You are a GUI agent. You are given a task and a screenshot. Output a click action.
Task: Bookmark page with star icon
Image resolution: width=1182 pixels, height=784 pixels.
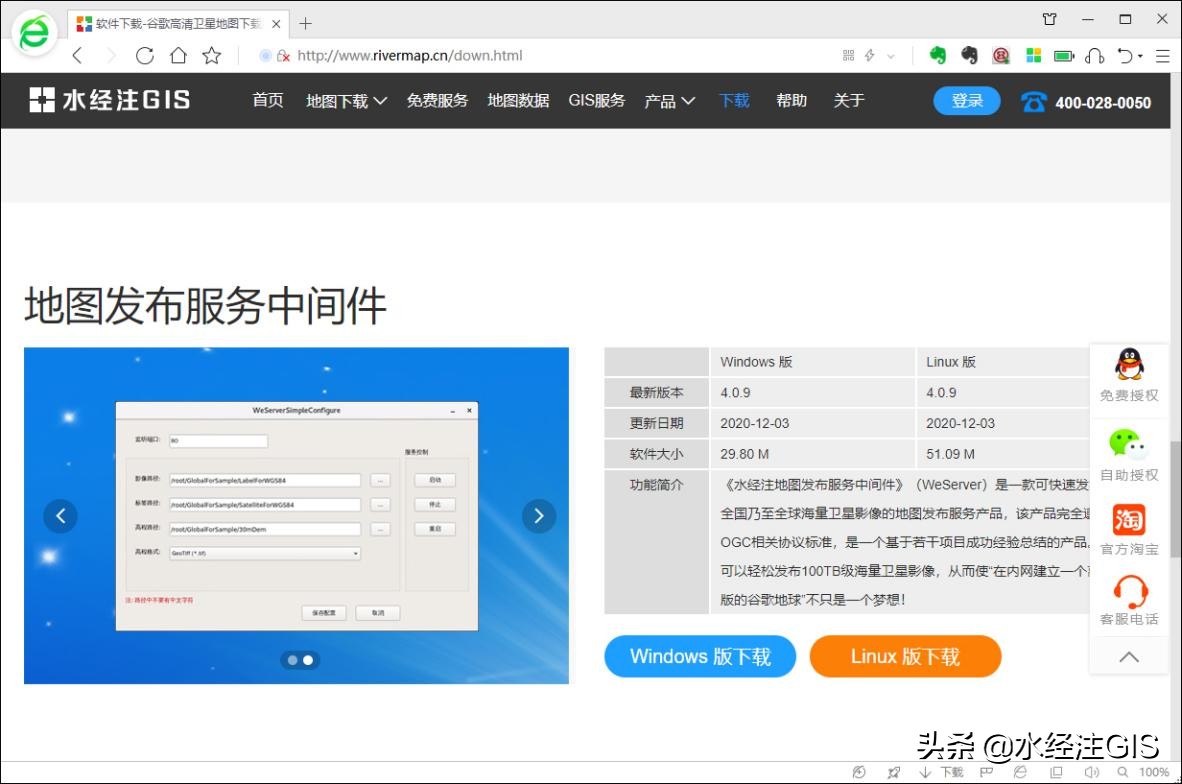point(212,55)
